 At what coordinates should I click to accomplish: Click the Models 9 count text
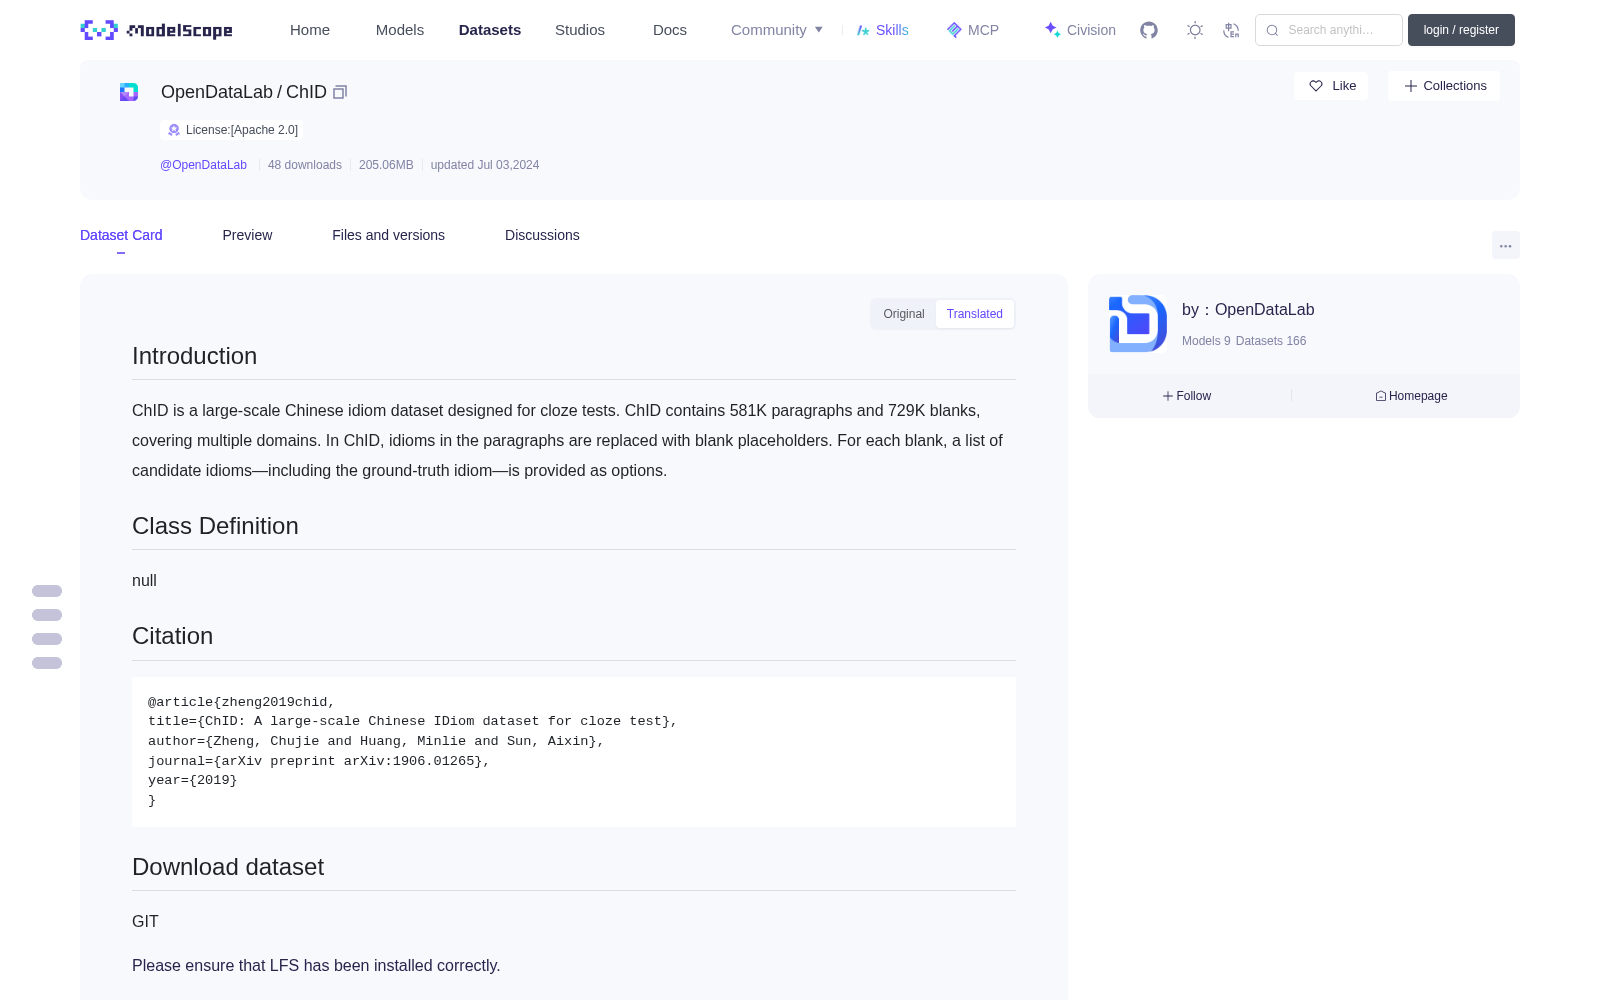[1206, 341]
